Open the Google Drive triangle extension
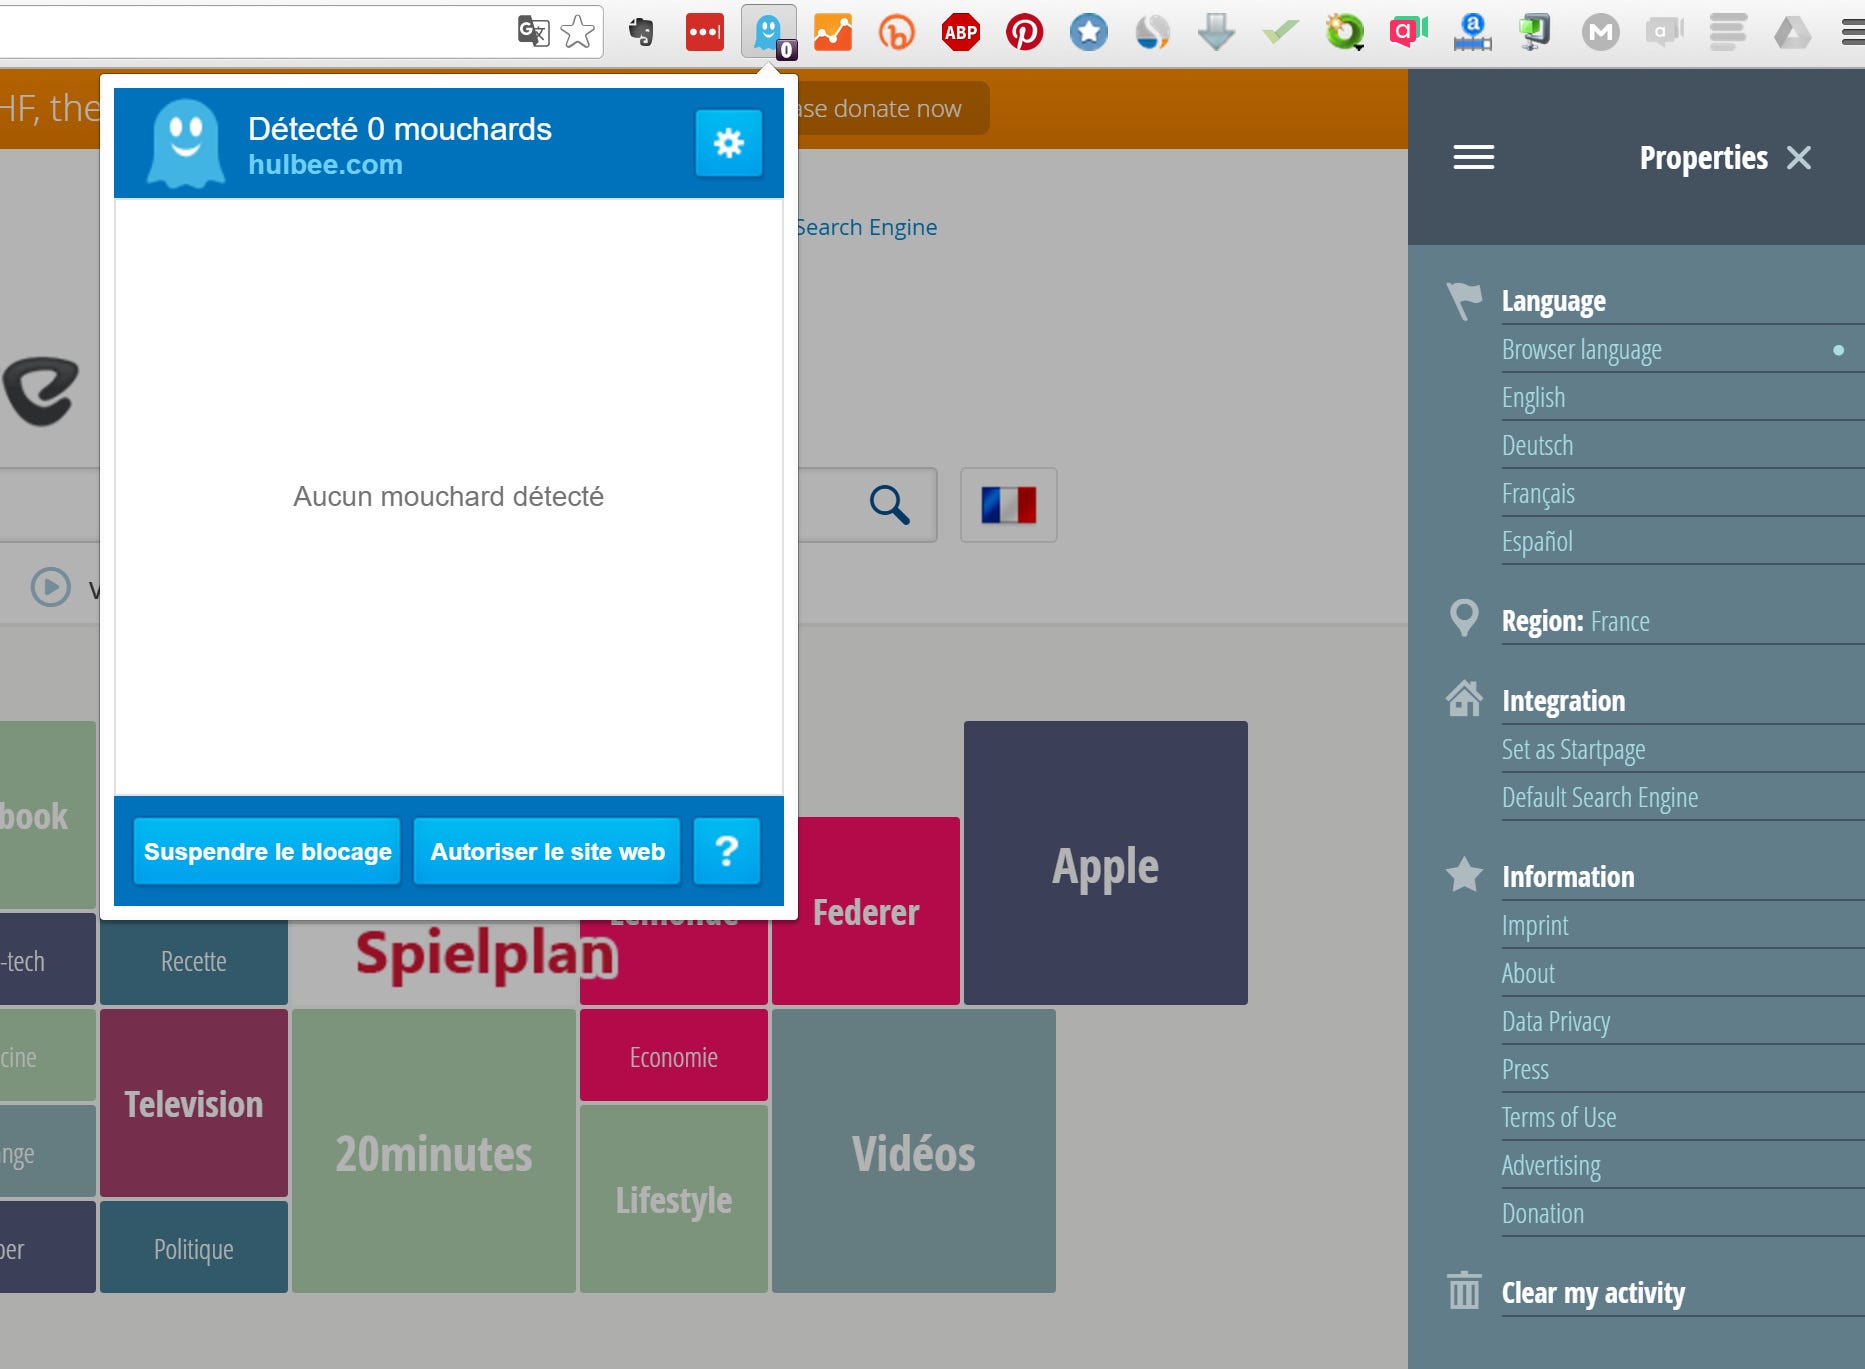This screenshot has height=1369, width=1865. click(1793, 32)
